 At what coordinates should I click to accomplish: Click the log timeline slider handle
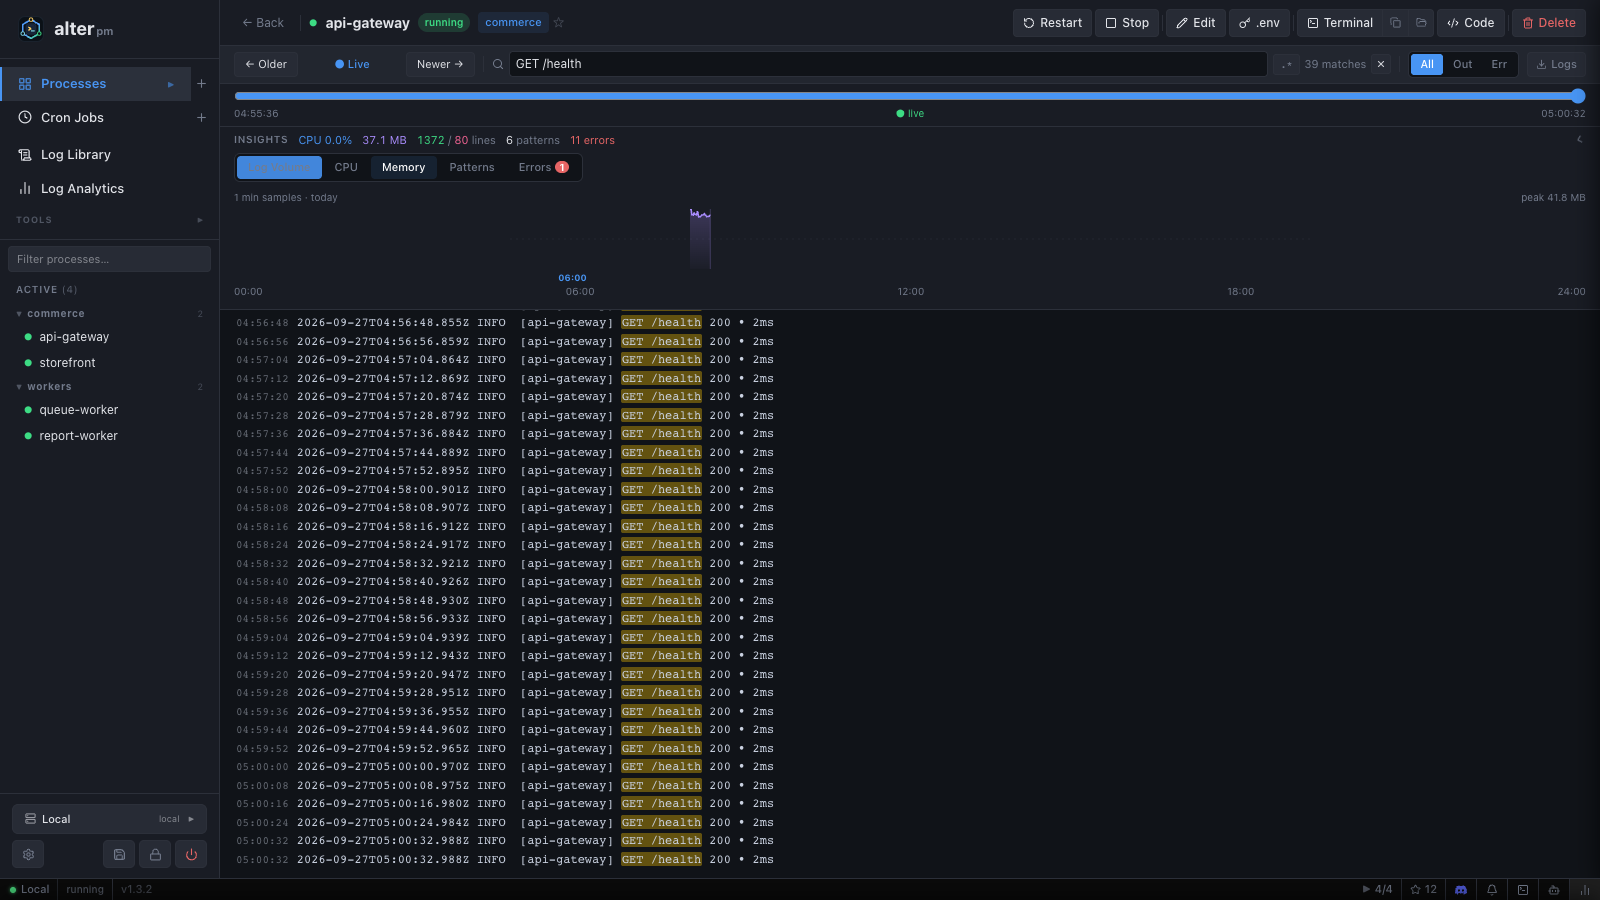pos(1578,96)
